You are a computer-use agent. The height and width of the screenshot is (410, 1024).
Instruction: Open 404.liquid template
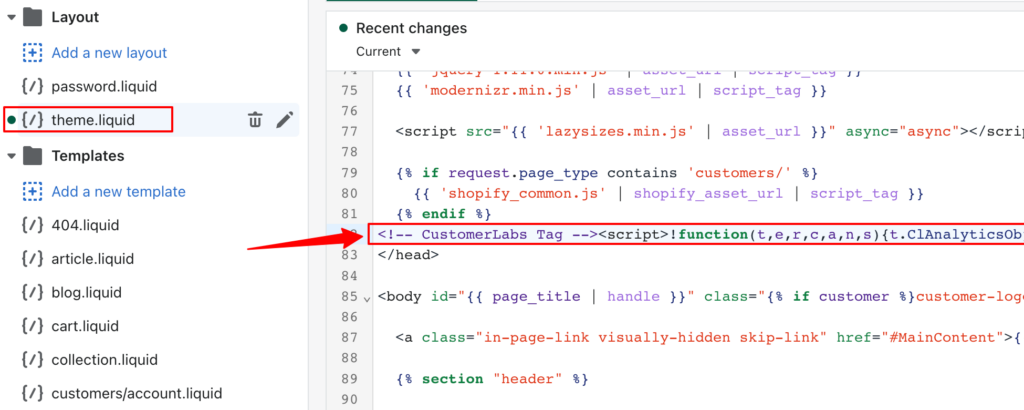pyautogui.click(x=86, y=226)
